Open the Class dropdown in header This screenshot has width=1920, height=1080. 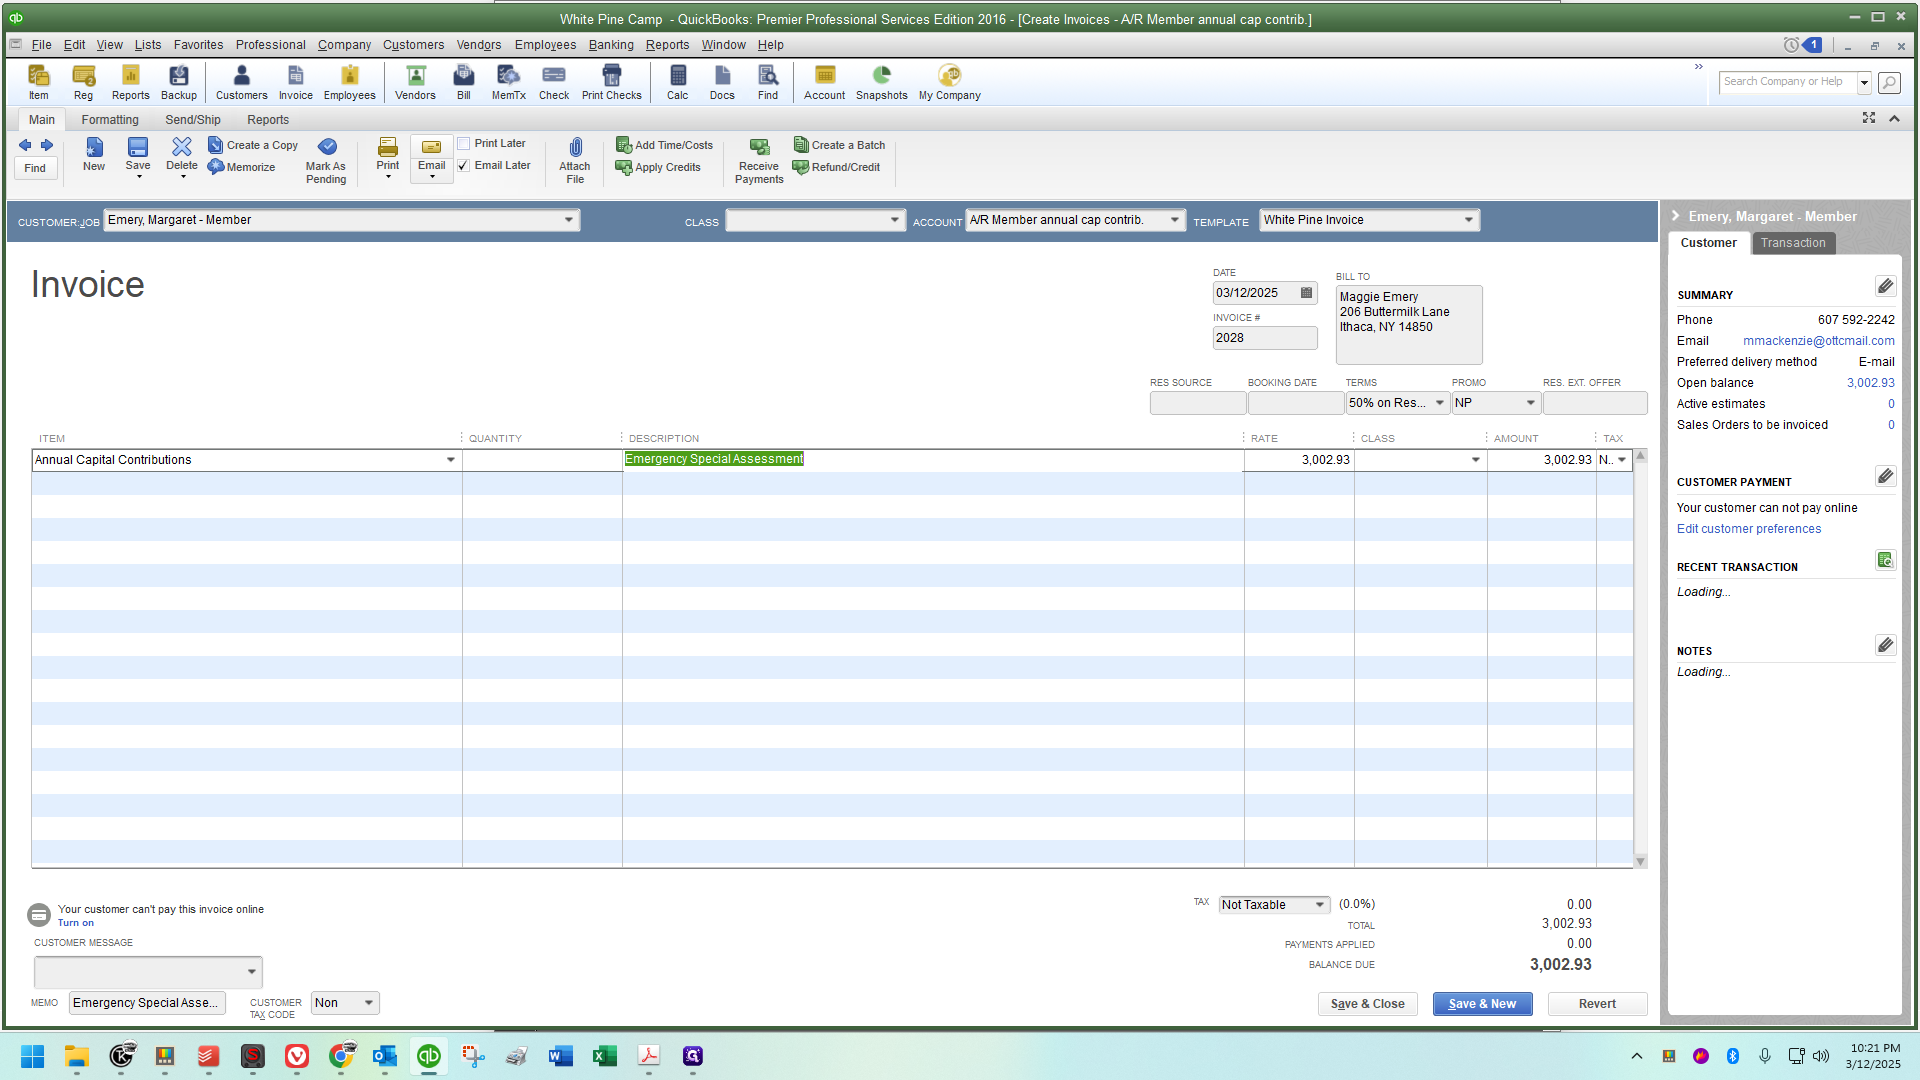pos(894,221)
